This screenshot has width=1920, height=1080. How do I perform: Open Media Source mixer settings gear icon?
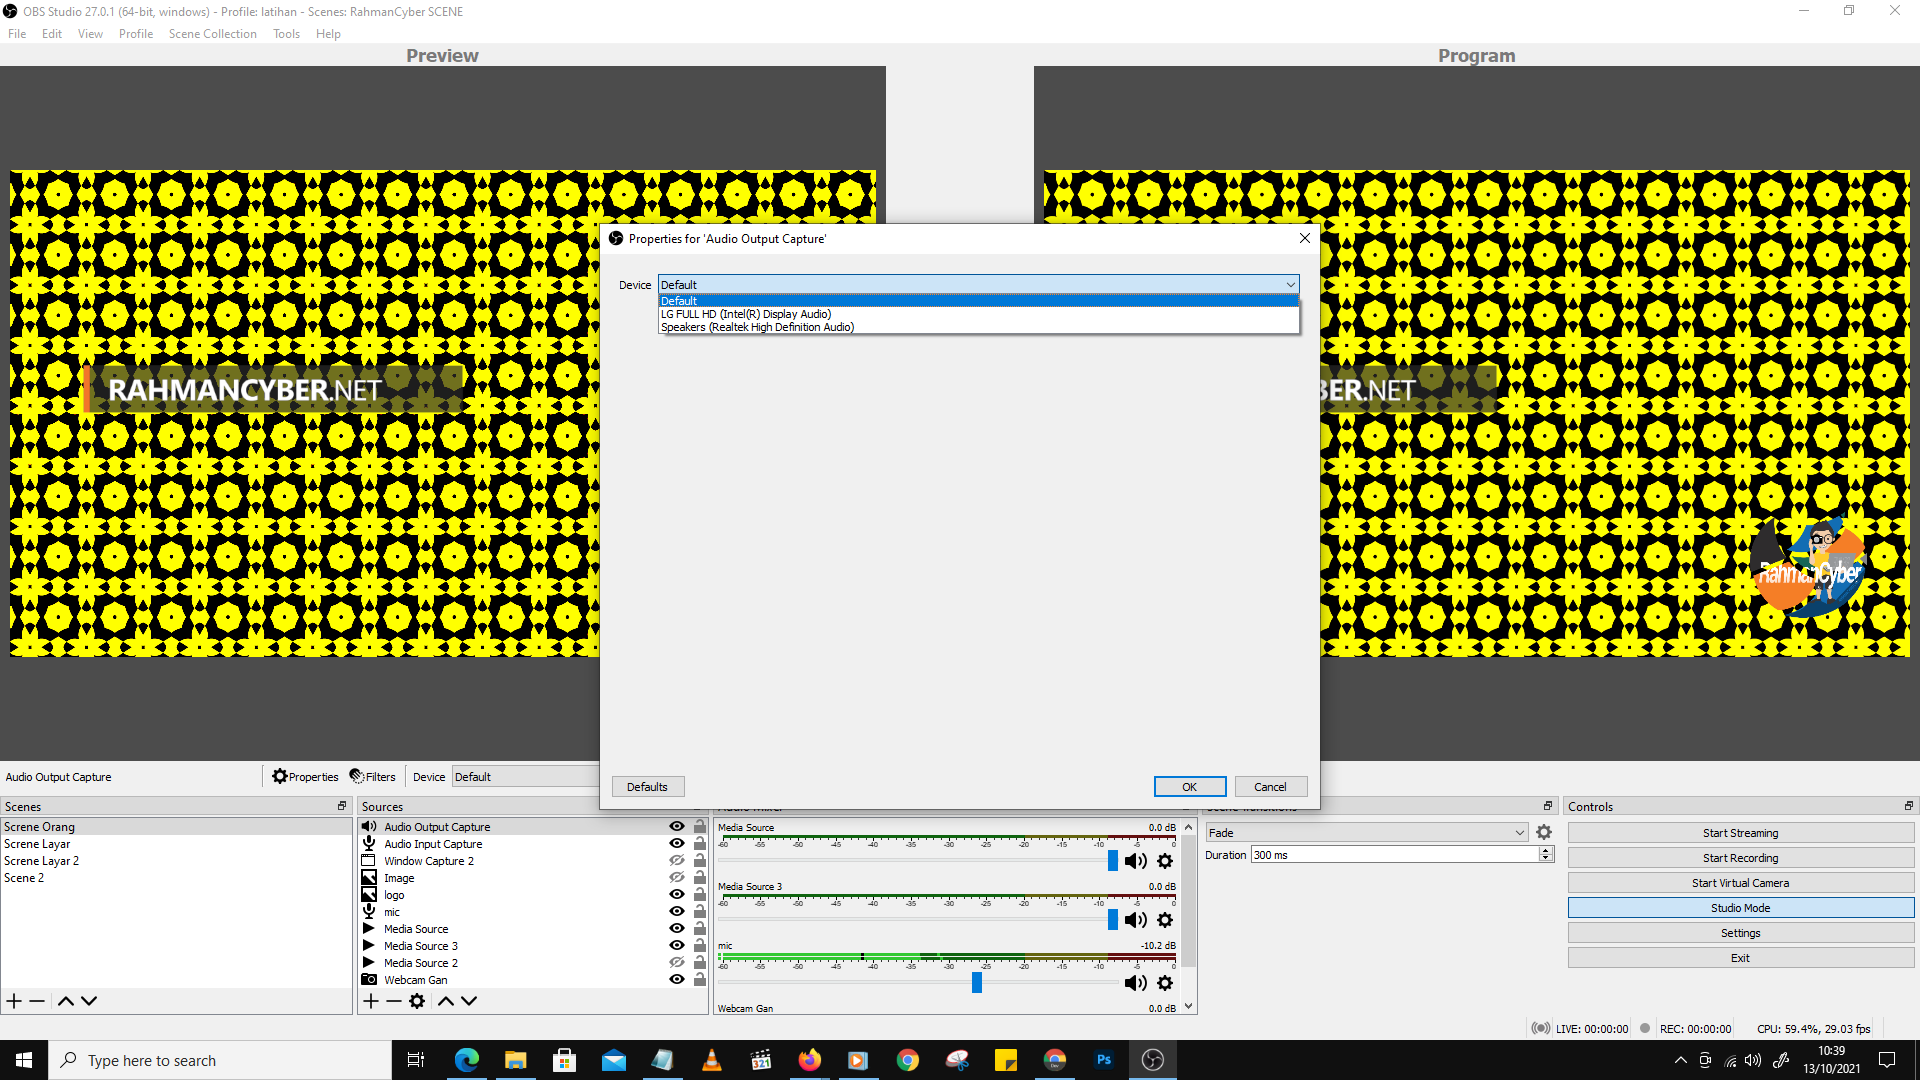point(1165,861)
